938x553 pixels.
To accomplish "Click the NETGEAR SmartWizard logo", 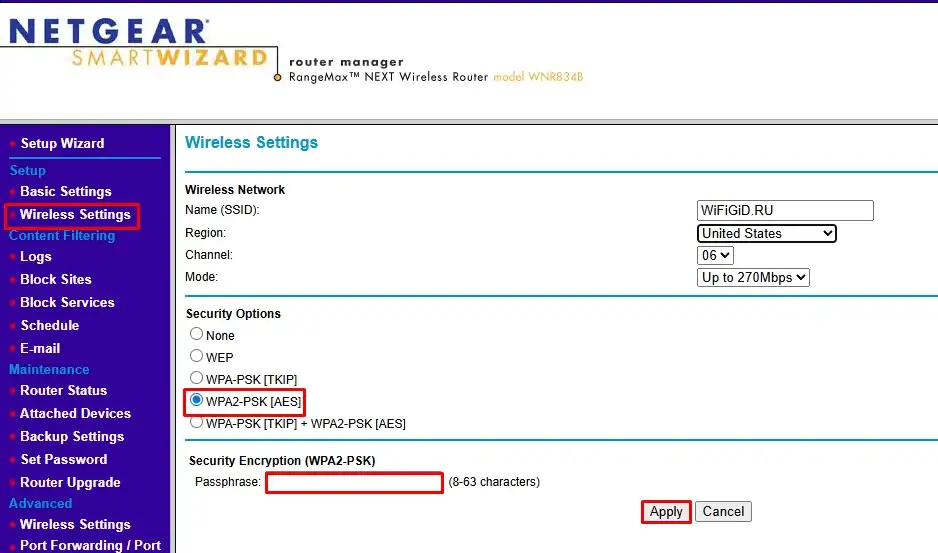I will (x=138, y=44).
